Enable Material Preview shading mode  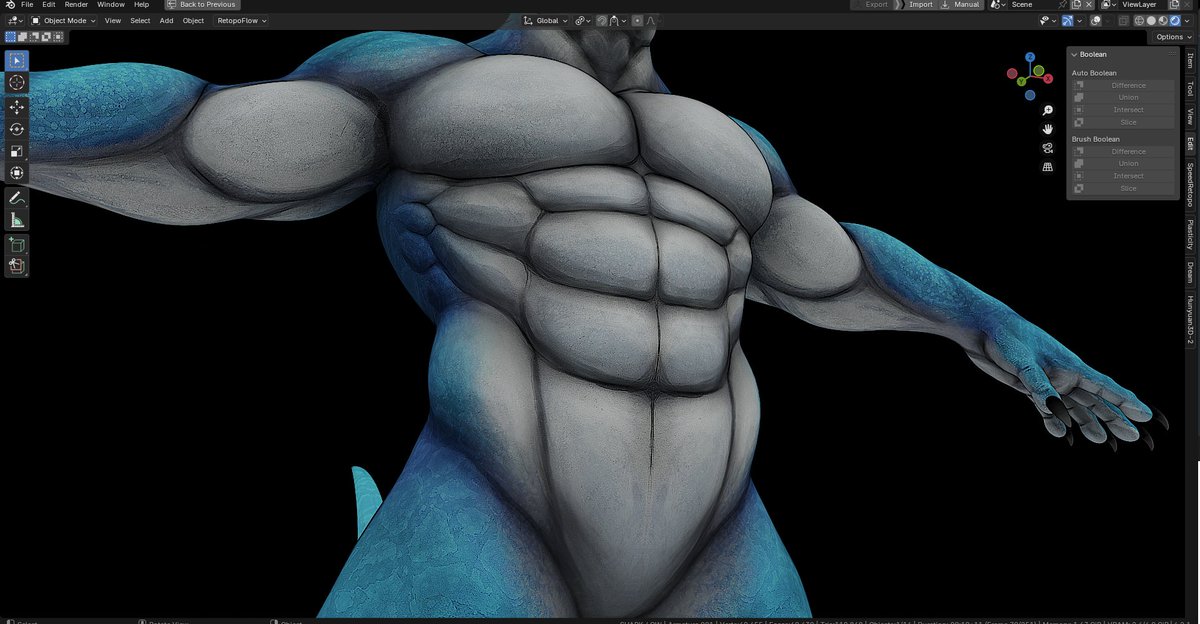pos(1162,20)
